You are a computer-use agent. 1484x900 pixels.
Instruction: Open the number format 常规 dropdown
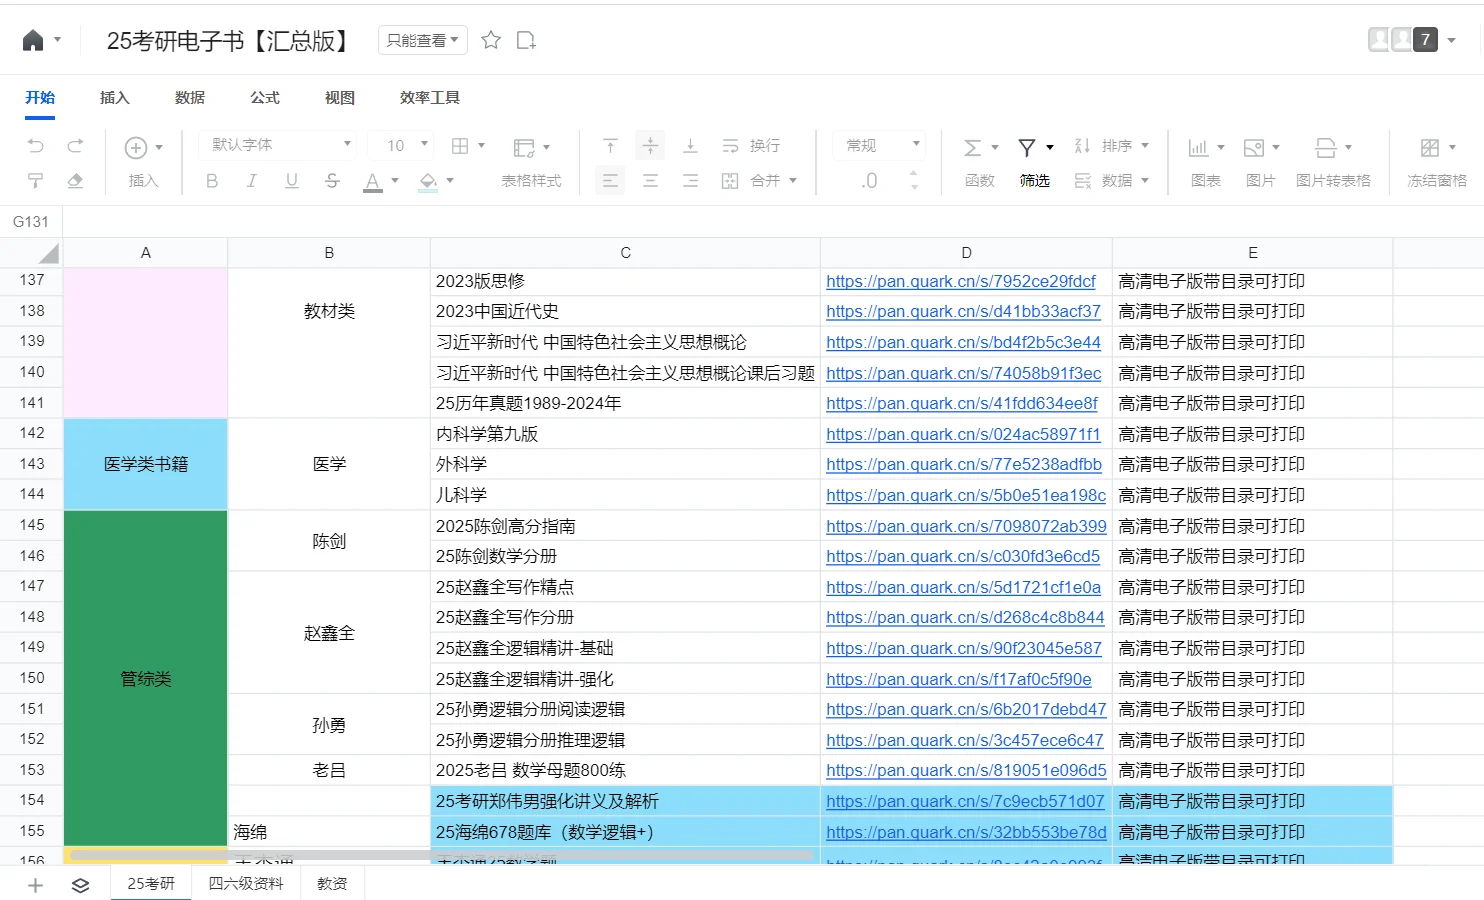879,145
